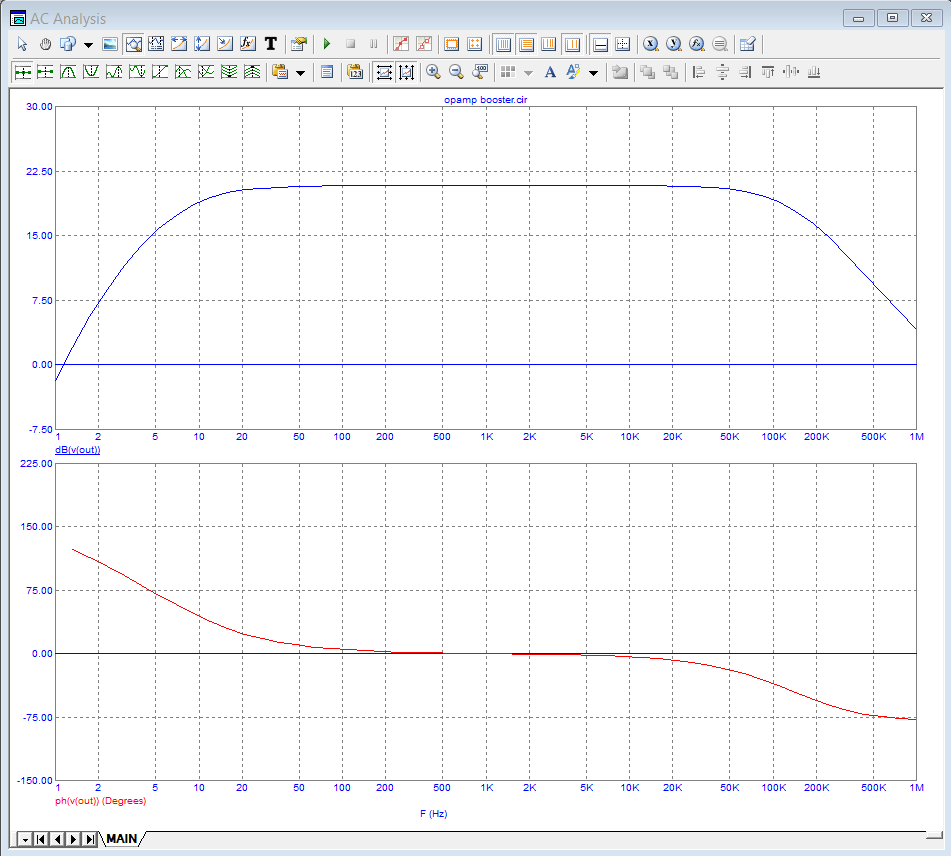This screenshot has width=951, height=856.
Task: Select the vertical tag arrow tool
Action: 202,44
